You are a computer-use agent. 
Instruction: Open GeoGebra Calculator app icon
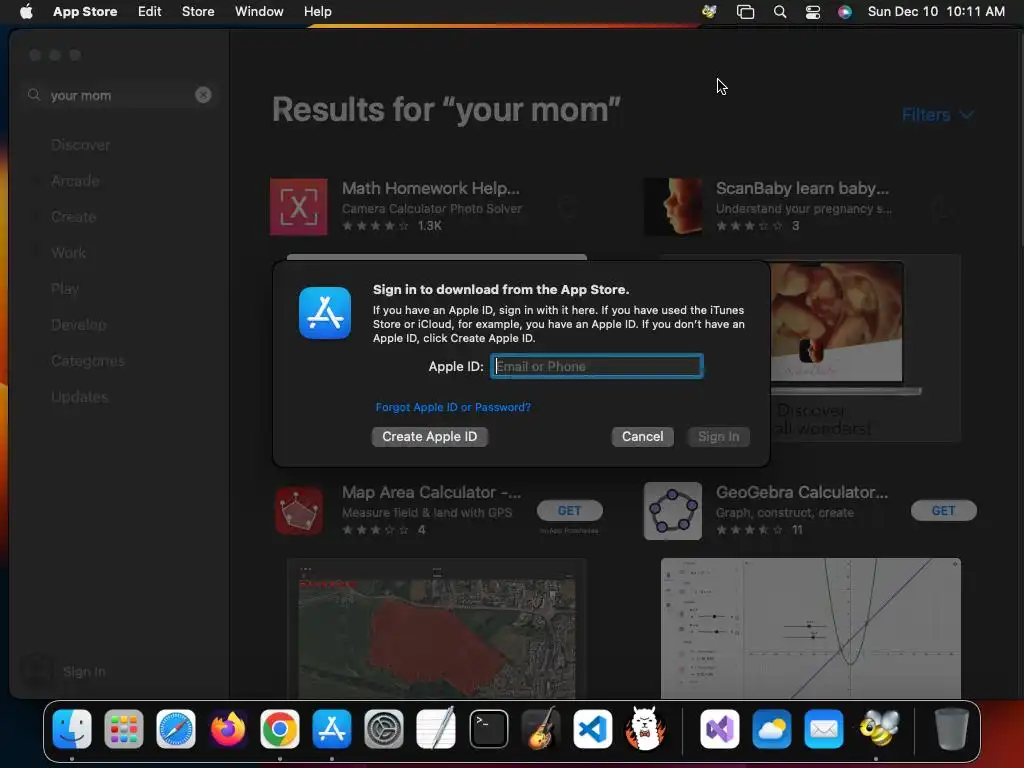click(x=673, y=511)
